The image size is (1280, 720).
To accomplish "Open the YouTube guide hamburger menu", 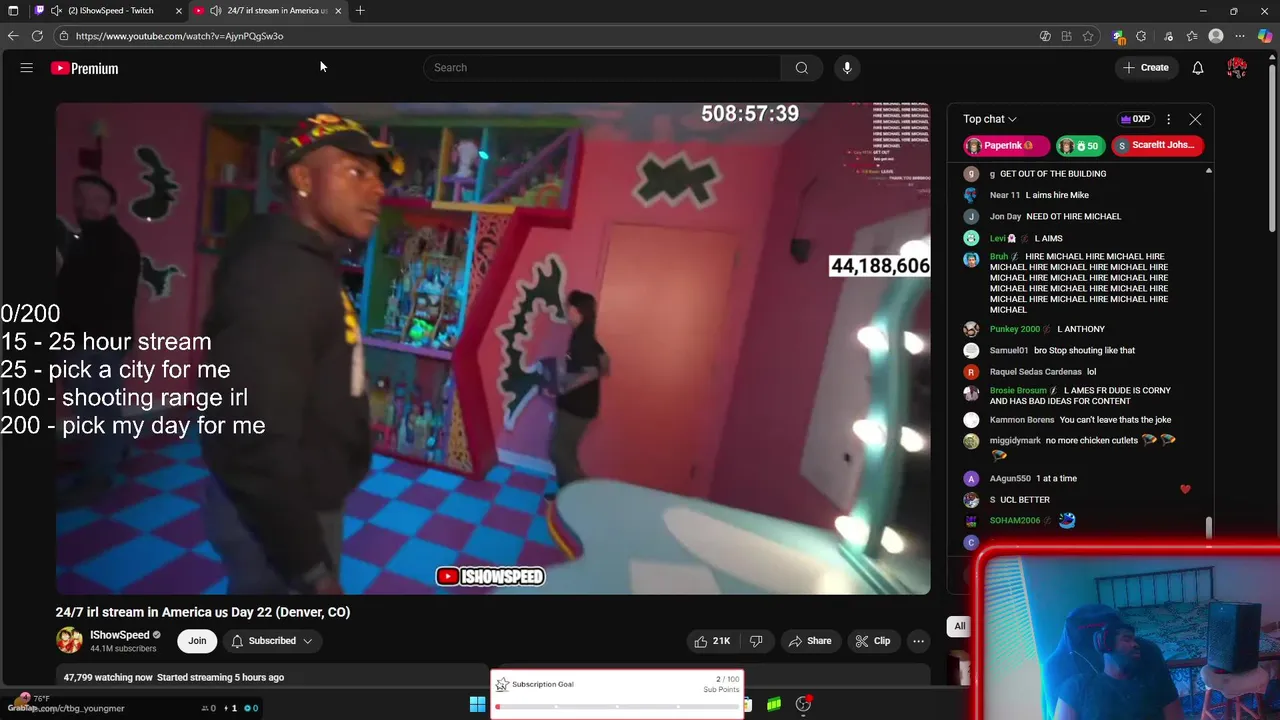I will point(27,68).
